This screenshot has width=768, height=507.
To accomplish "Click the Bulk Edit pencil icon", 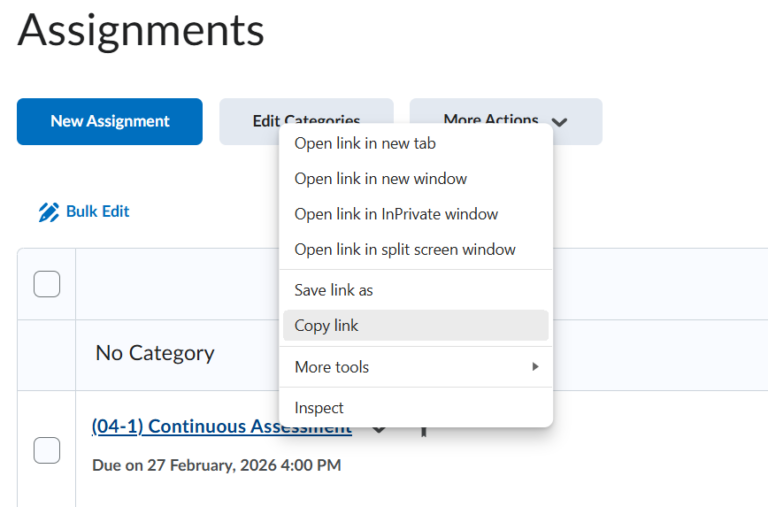I will [48, 212].
